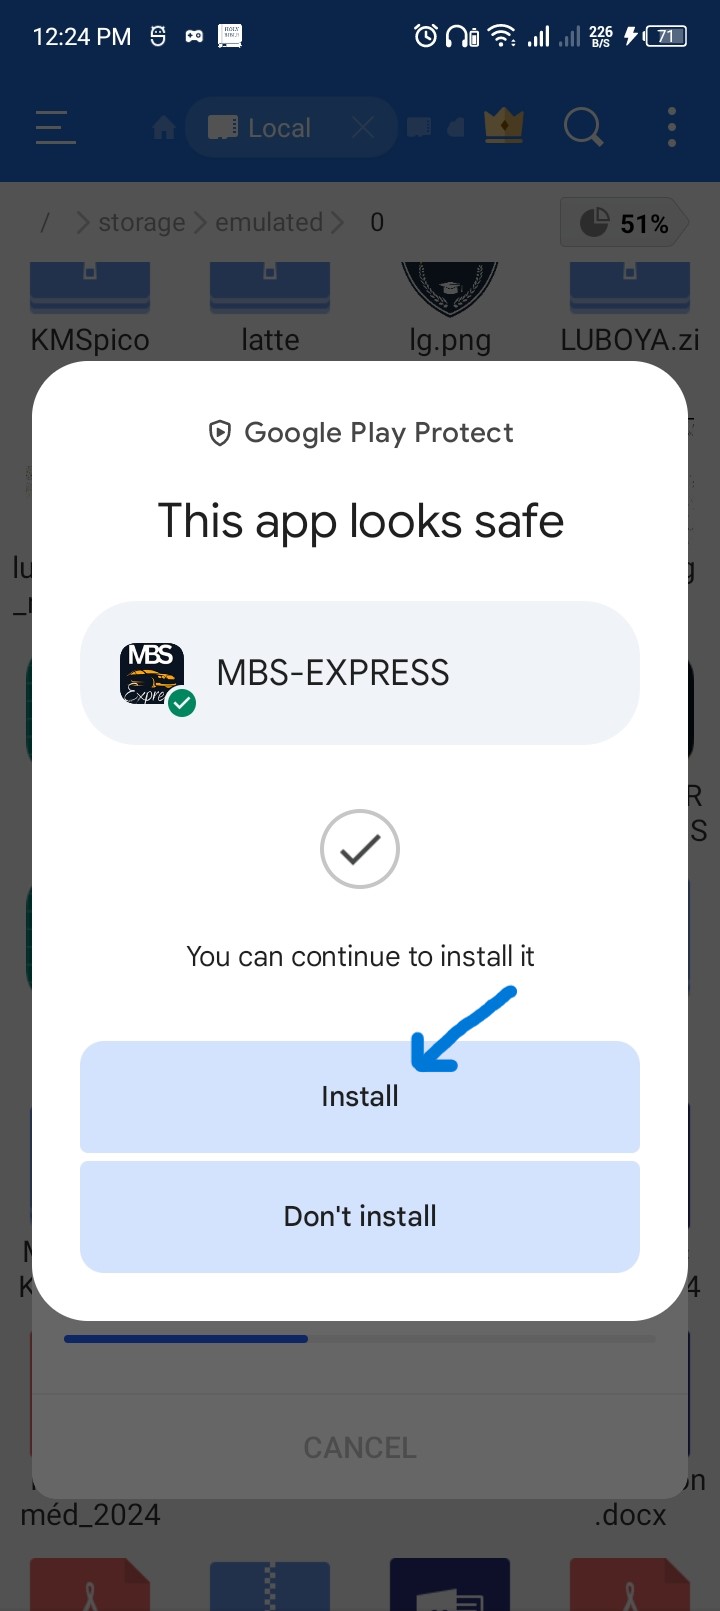Tap the home icon in path bar
This screenshot has width=720, height=1611.
click(164, 128)
